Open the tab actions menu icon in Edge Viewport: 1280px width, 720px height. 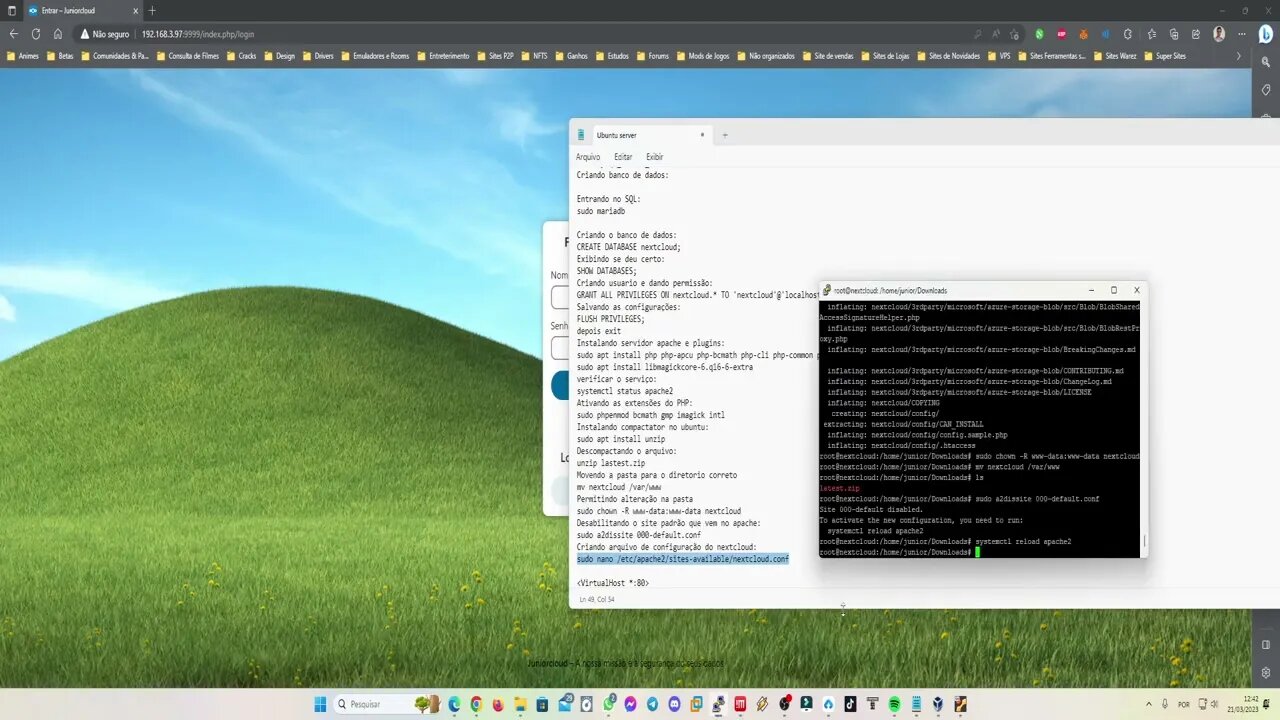(x=12, y=10)
